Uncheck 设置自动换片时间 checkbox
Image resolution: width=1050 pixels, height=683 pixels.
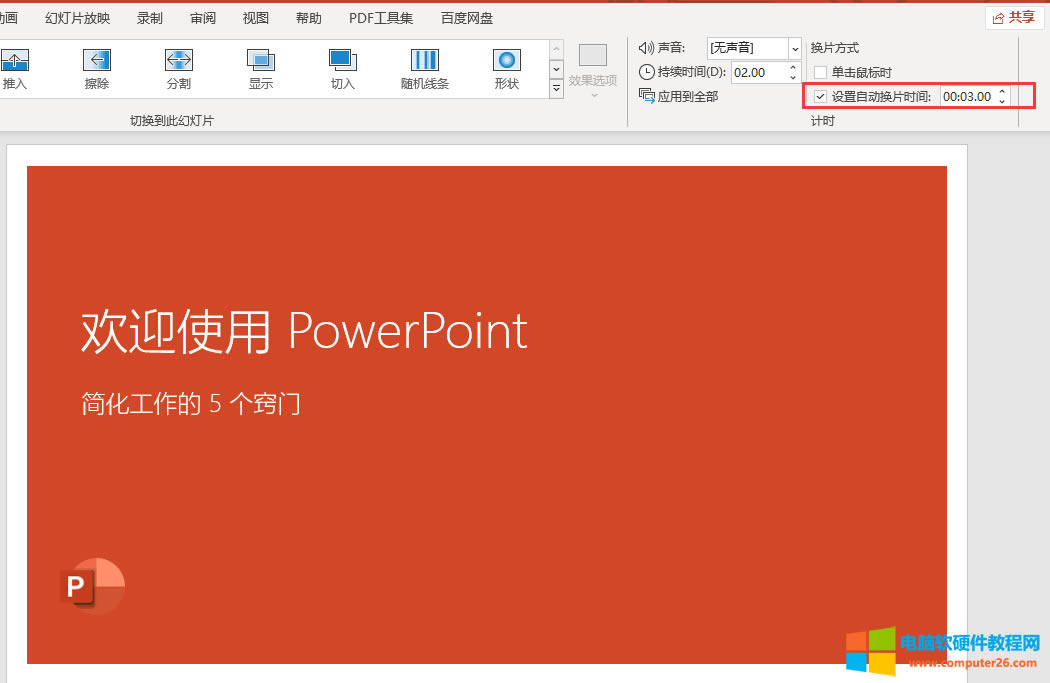click(821, 97)
